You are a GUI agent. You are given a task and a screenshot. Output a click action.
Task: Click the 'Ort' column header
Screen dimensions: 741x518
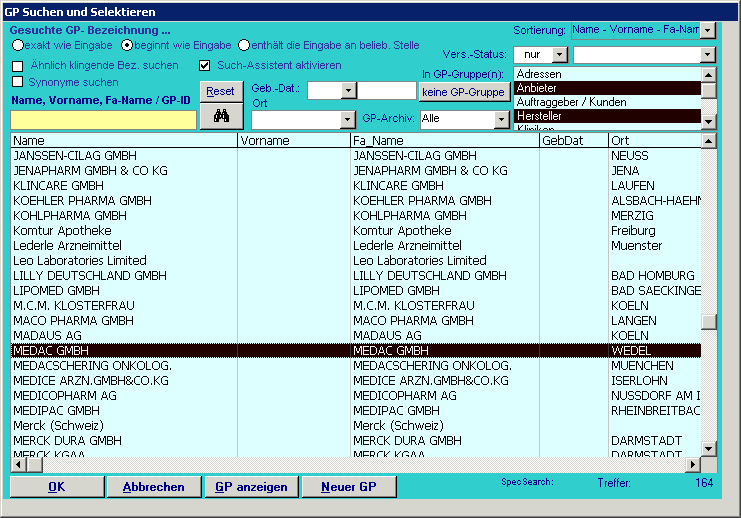[655, 140]
